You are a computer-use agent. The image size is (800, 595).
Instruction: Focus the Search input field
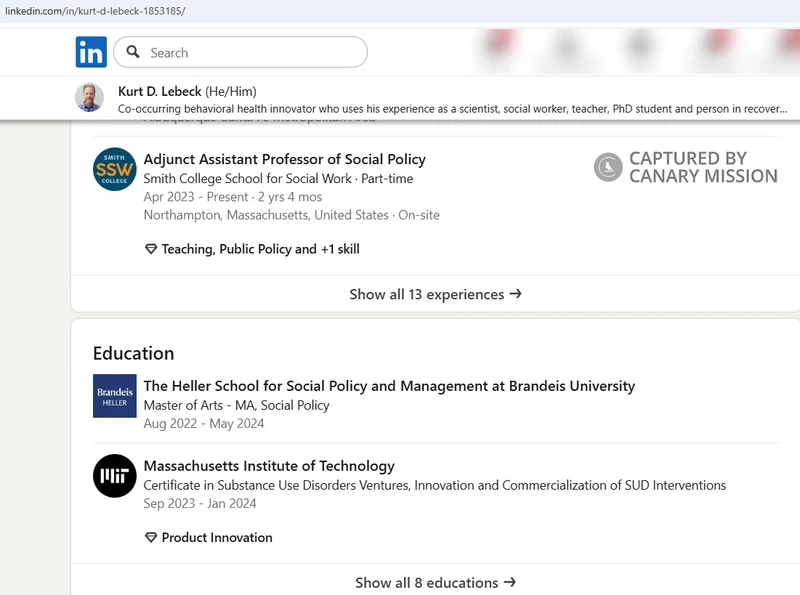tap(240, 52)
